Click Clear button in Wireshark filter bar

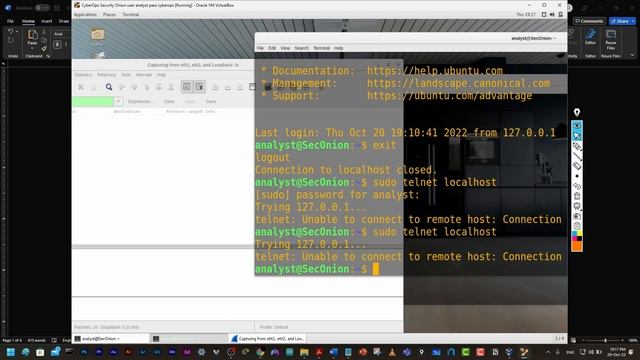(x=169, y=101)
